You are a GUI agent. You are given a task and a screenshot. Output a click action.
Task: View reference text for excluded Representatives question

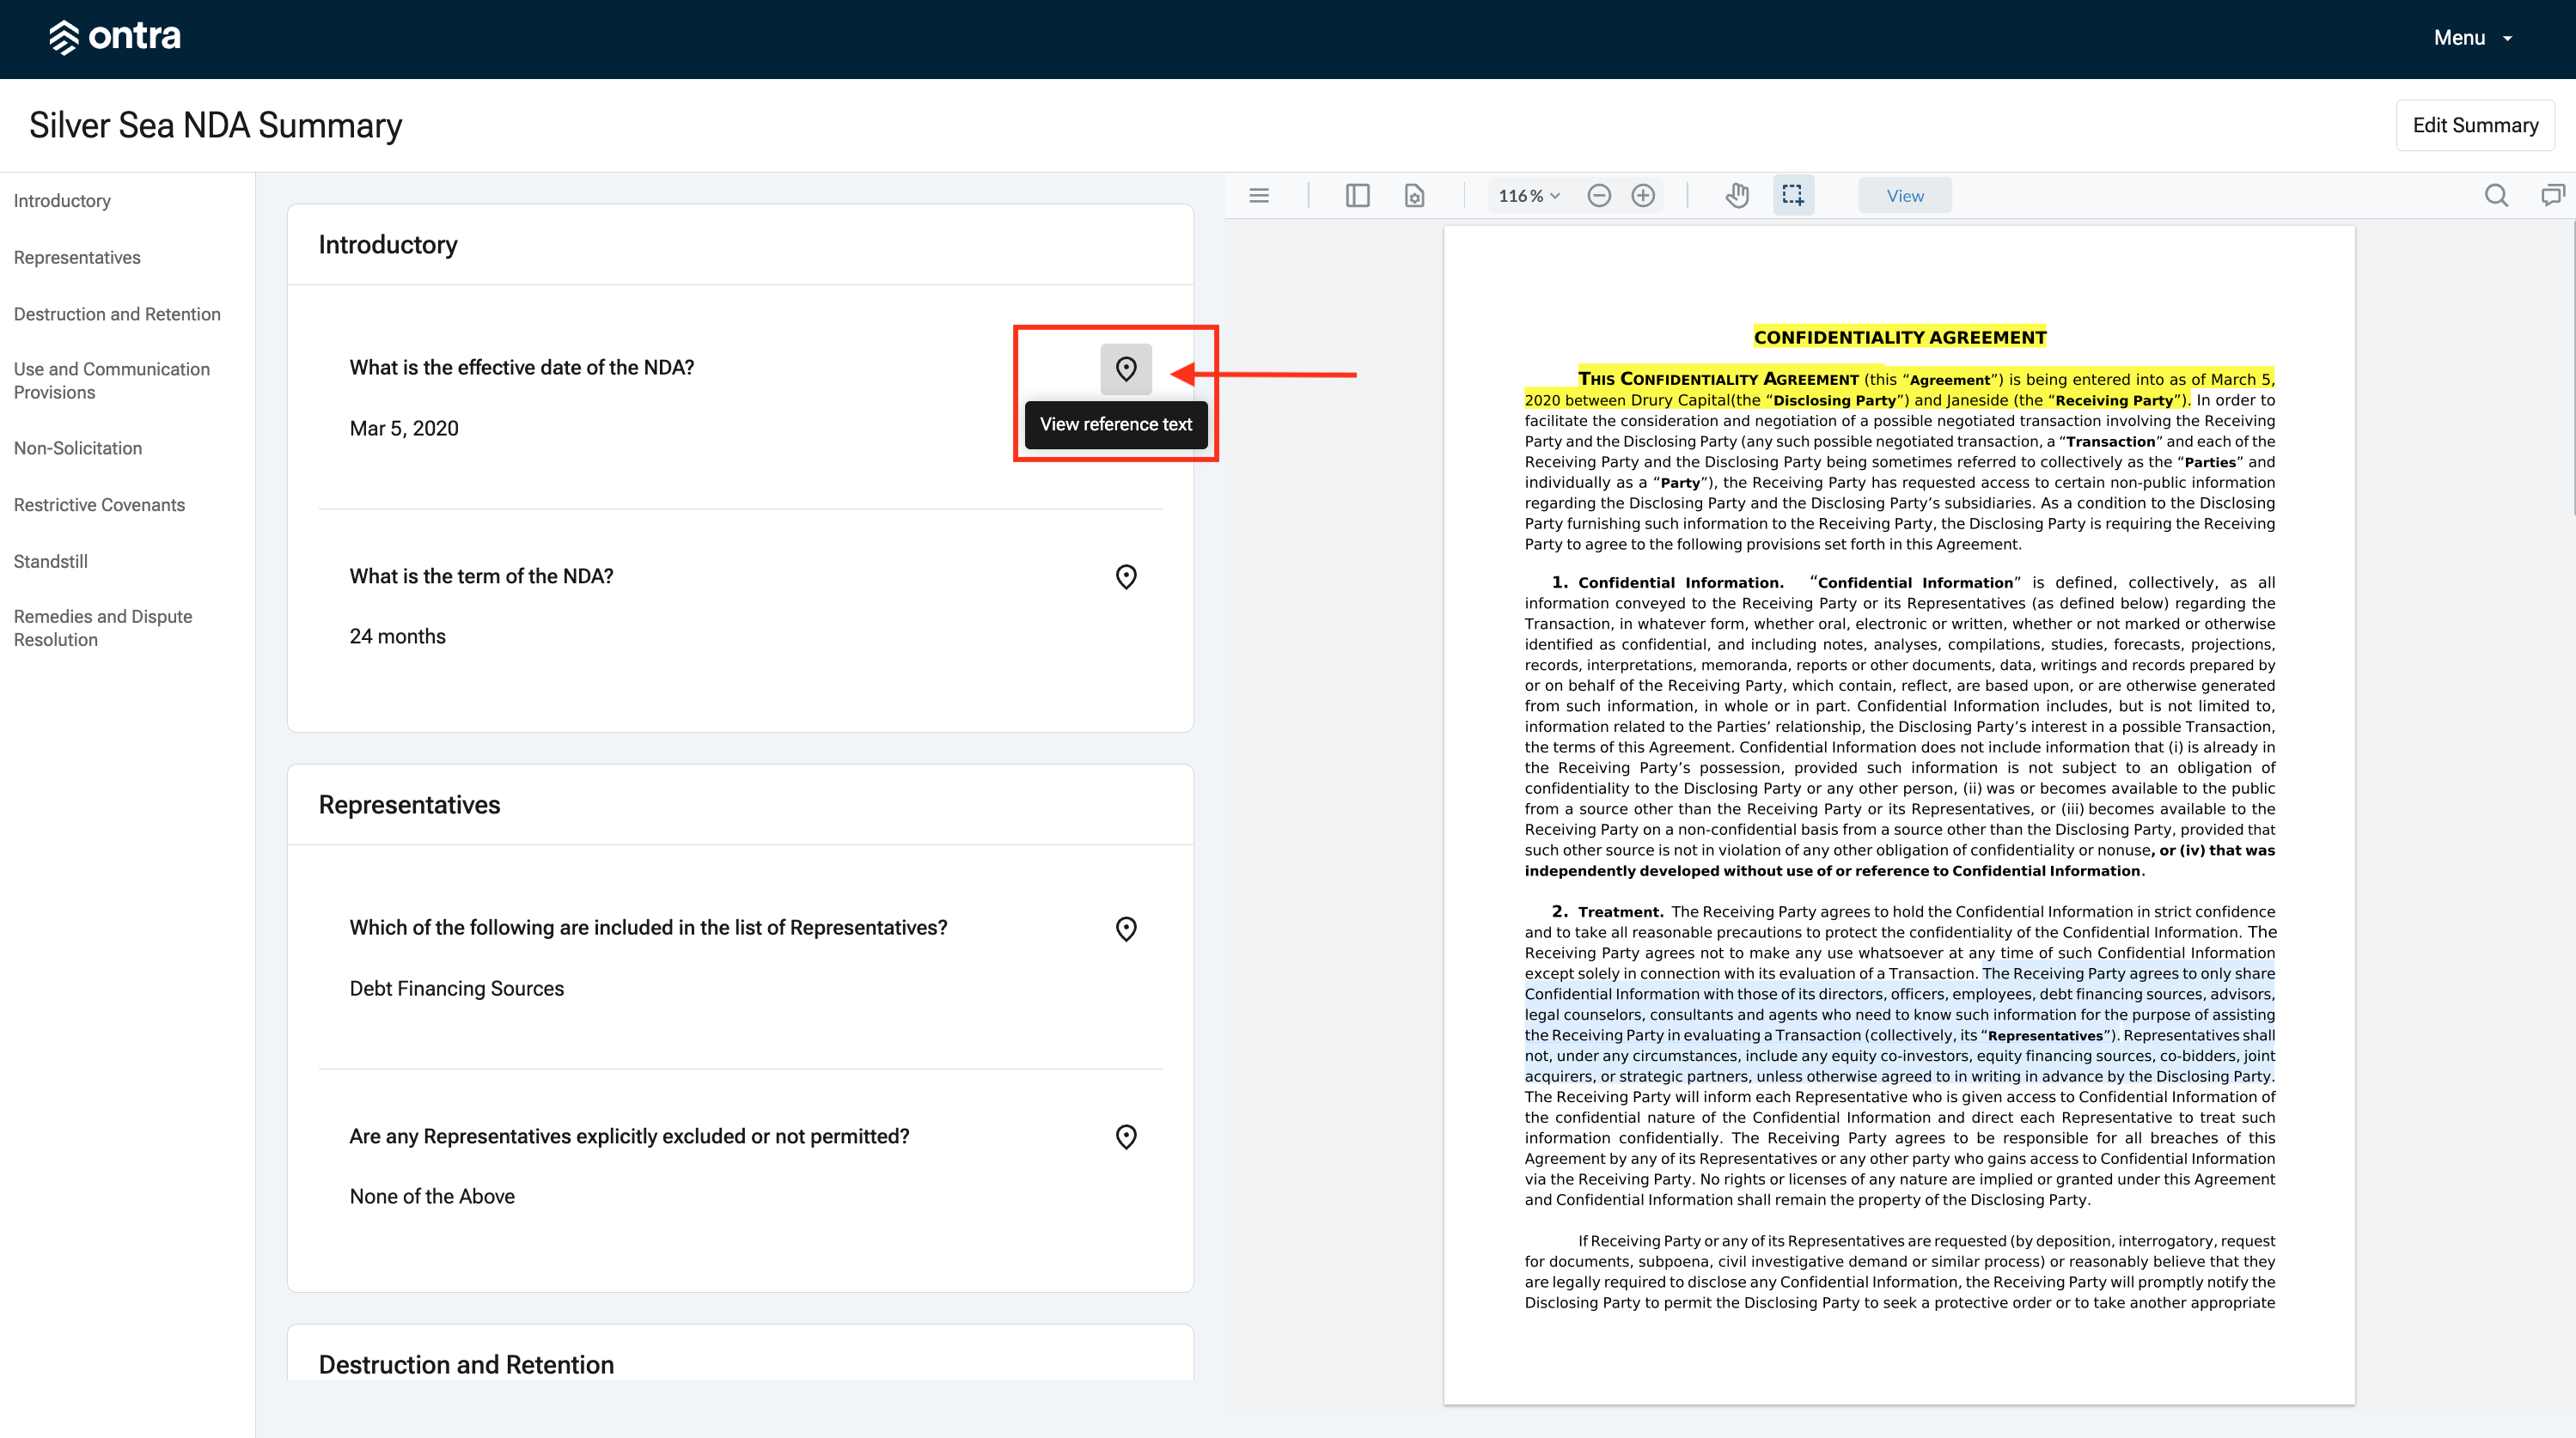[1126, 1137]
